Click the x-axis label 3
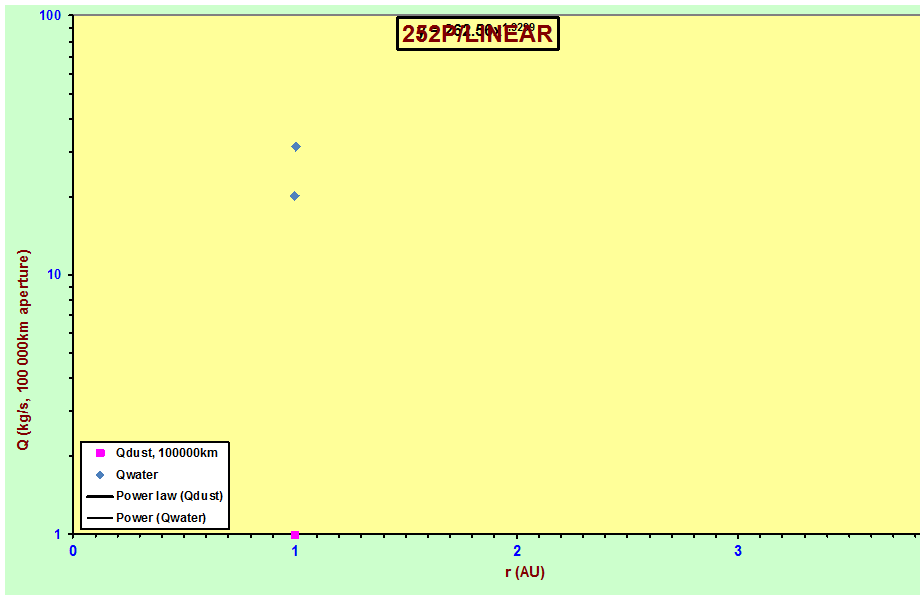 point(738,551)
